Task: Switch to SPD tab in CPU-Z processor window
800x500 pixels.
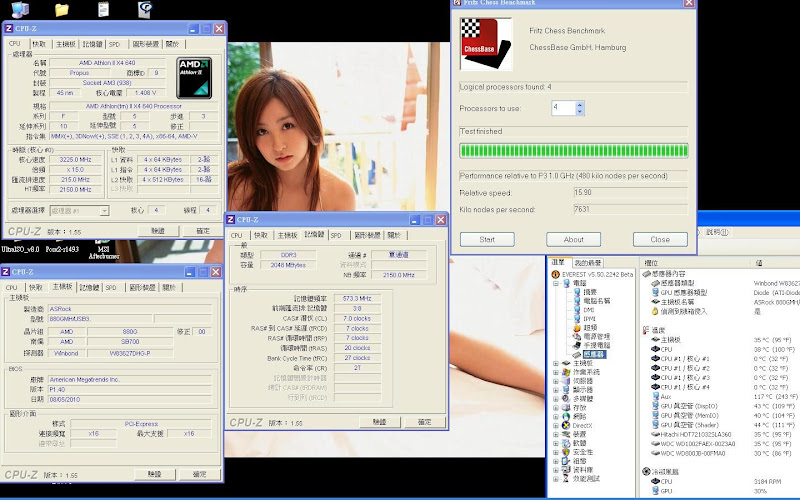Action: point(115,44)
